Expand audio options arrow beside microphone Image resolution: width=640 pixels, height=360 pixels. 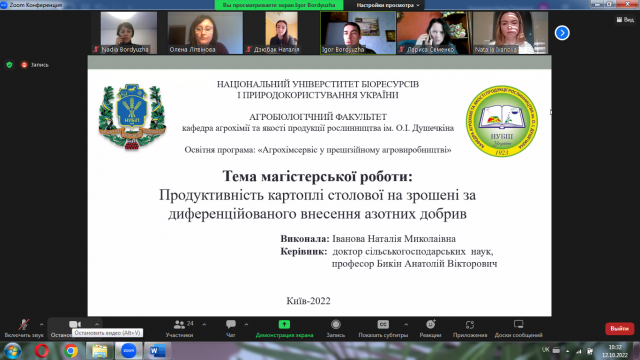coord(42,325)
